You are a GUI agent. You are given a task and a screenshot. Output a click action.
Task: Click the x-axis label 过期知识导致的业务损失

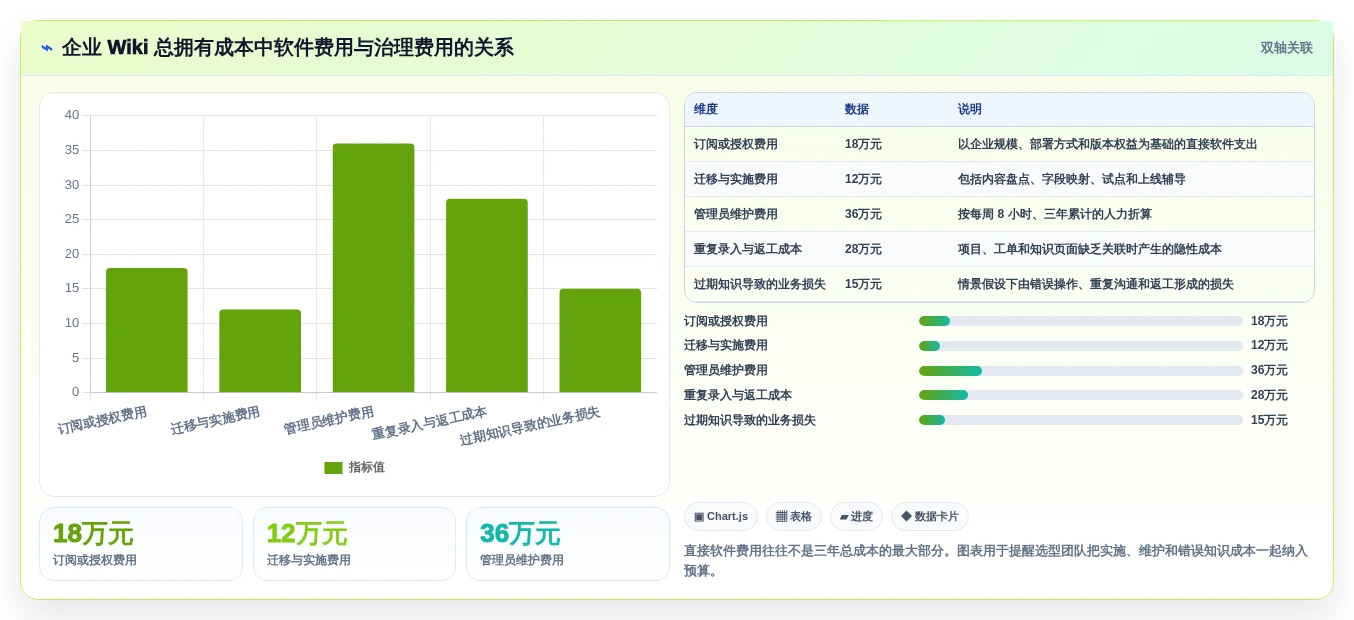pos(529,427)
